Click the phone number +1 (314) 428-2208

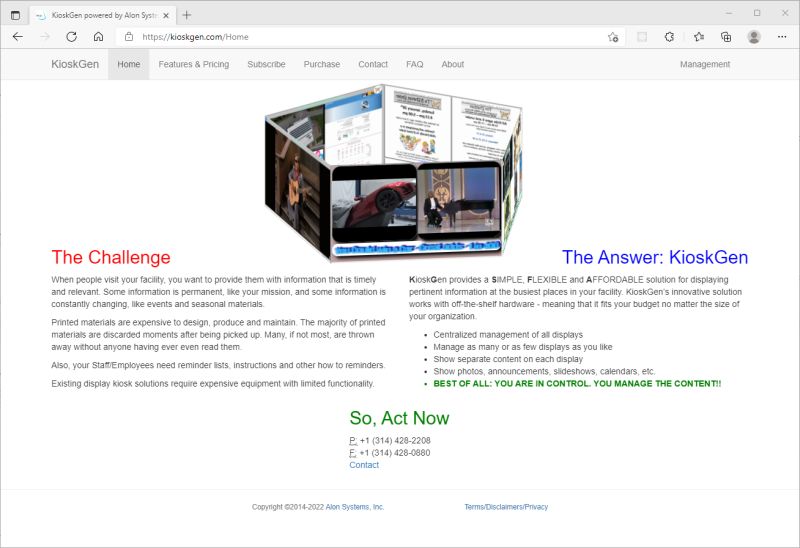(395, 440)
